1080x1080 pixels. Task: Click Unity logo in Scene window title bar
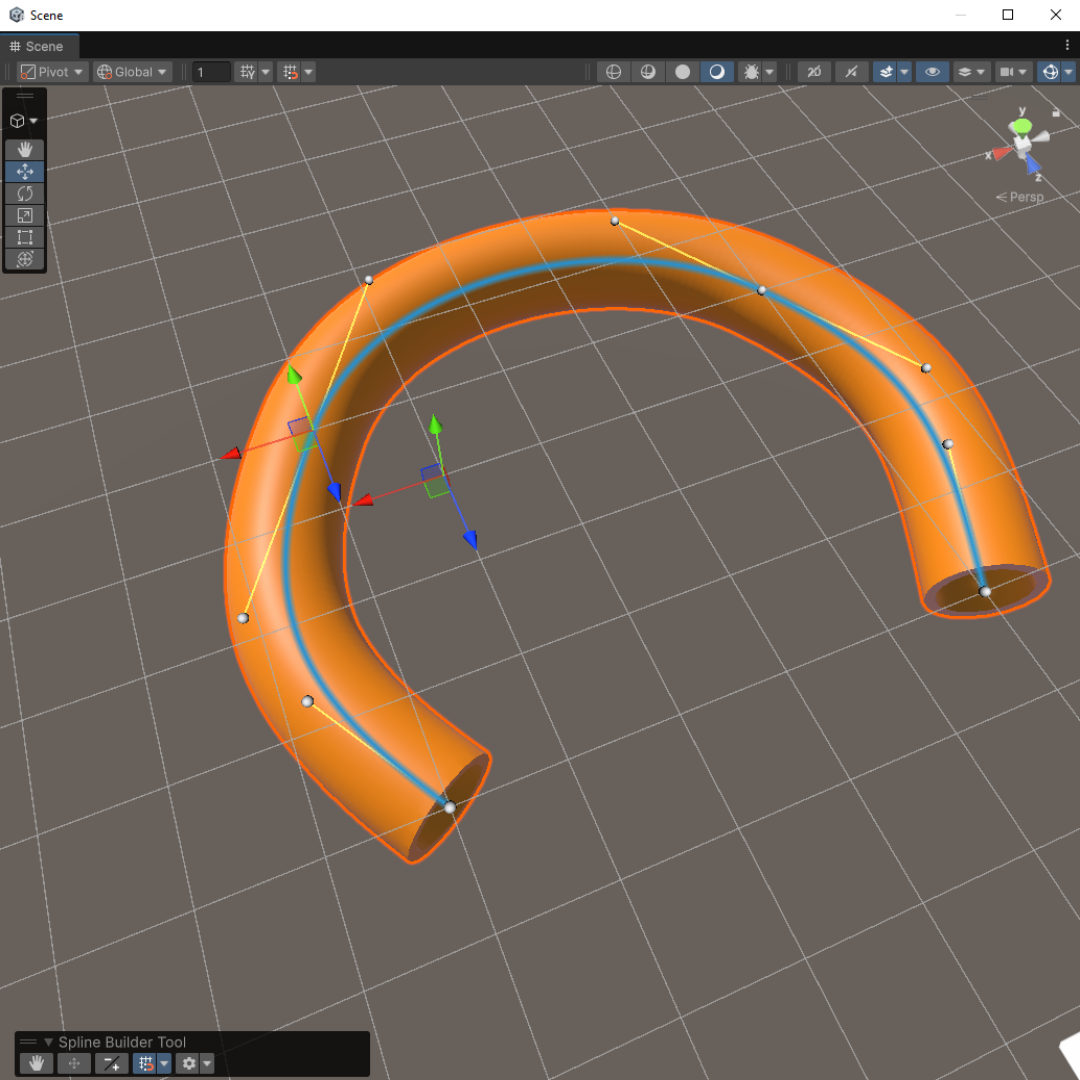pyautogui.click(x=17, y=14)
